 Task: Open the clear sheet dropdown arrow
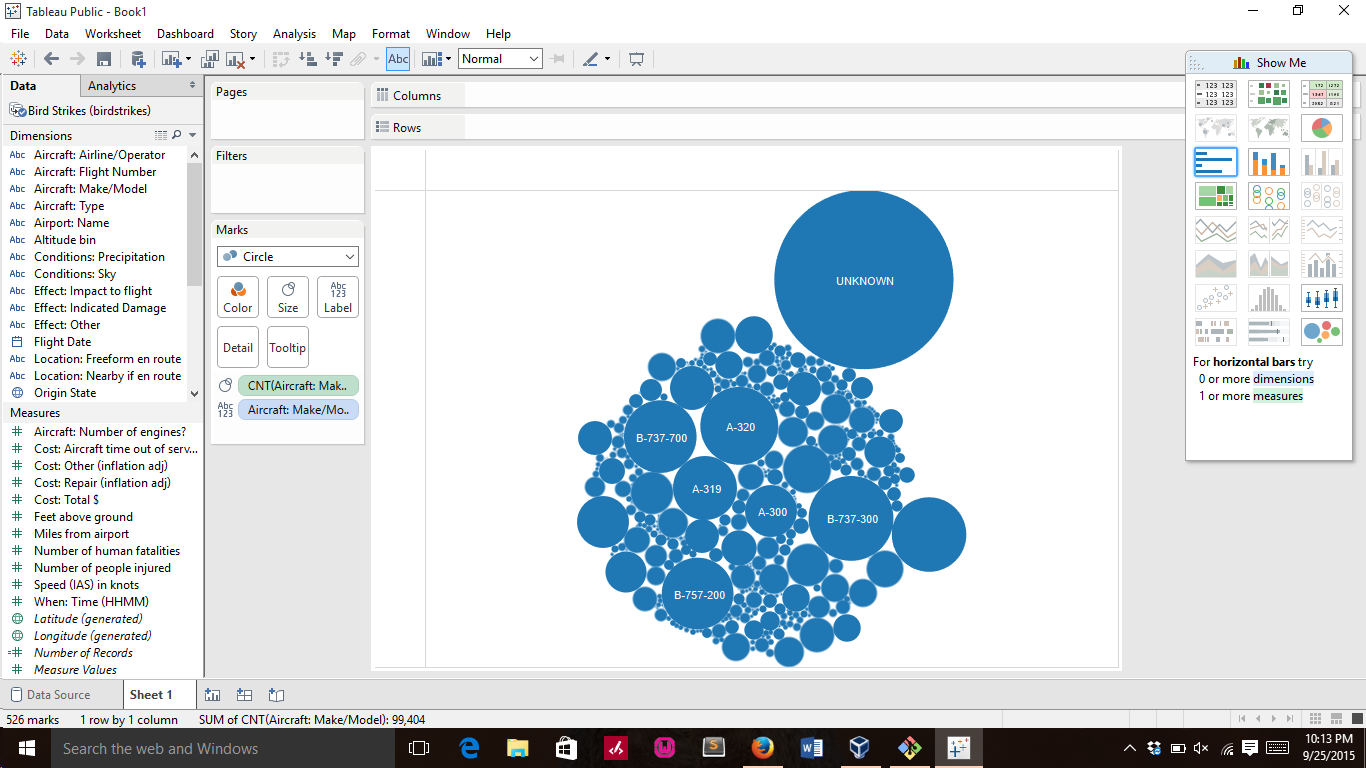point(252,59)
